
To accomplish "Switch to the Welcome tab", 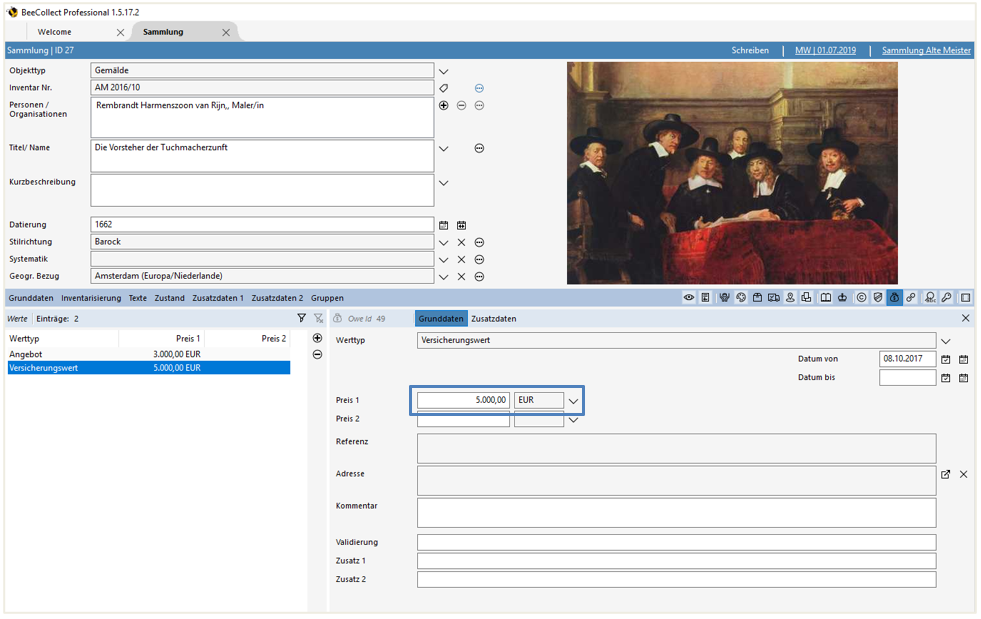I will point(55,32).
